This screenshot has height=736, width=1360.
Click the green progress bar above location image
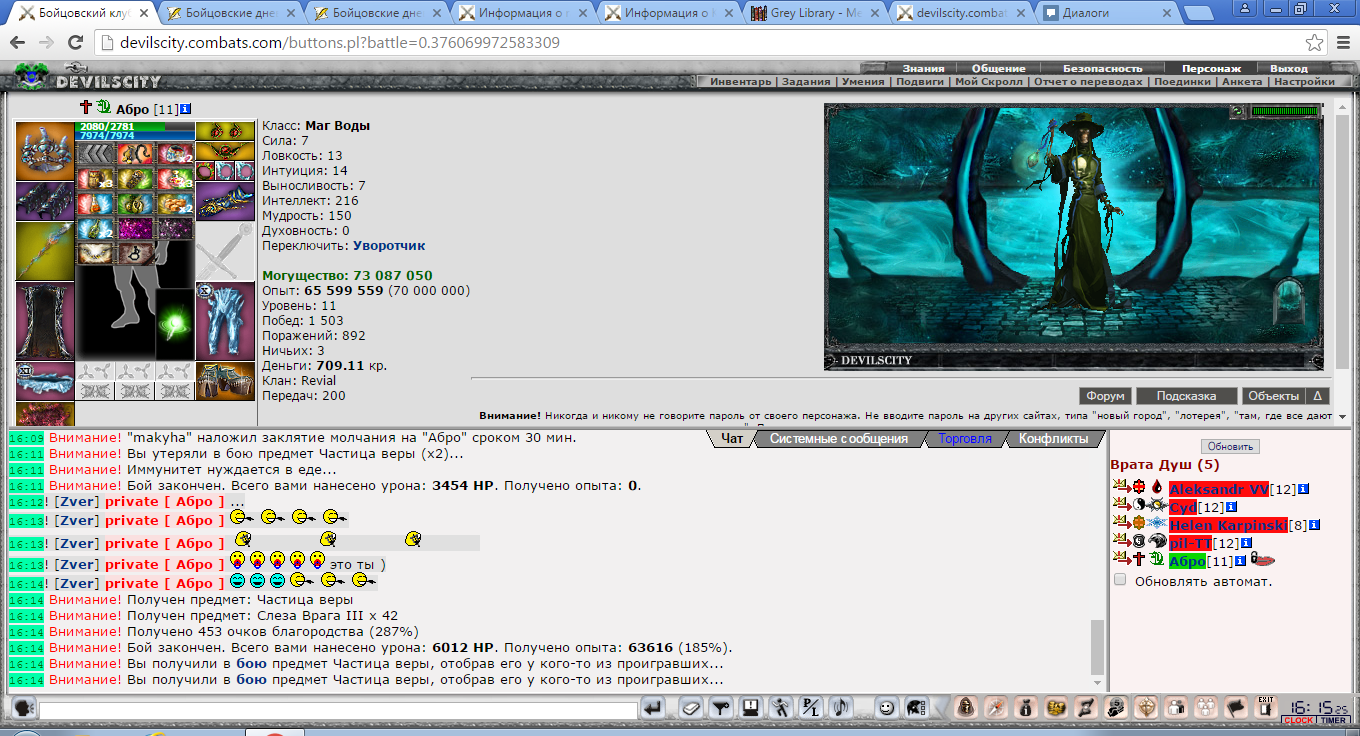click(x=1284, y=111)
